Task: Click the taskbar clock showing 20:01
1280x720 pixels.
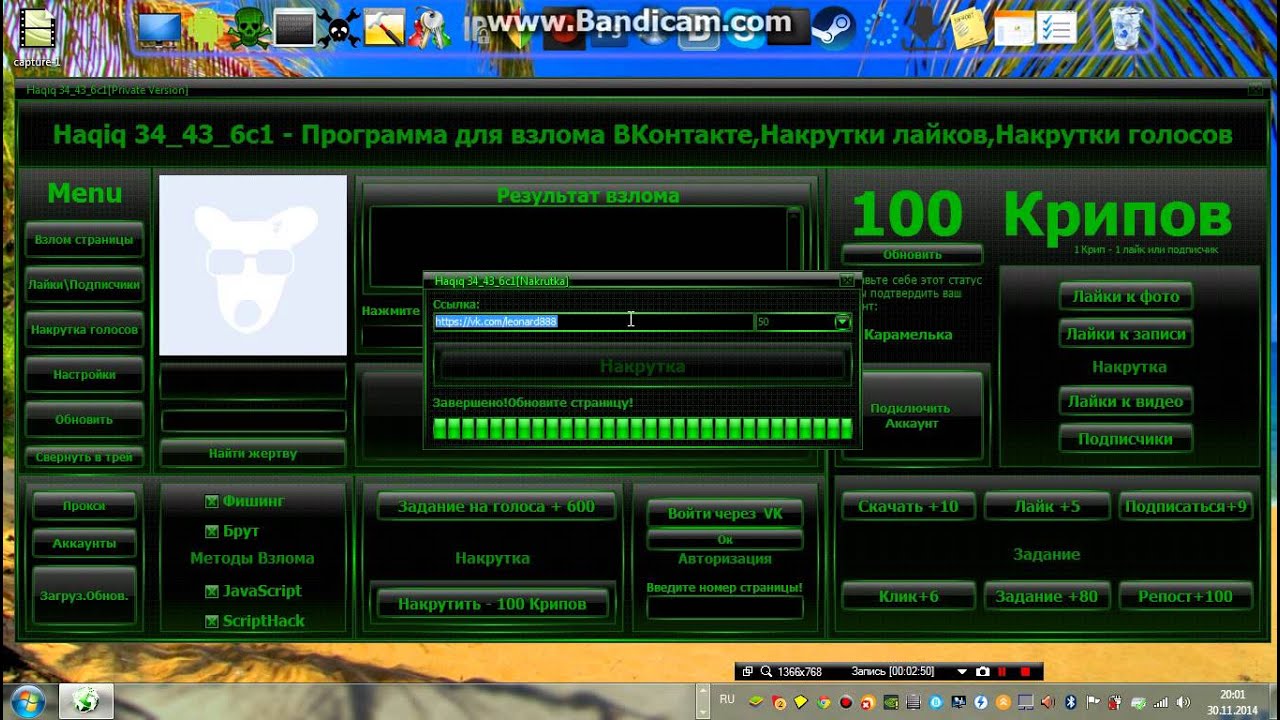Action: pyautogui.click(x=1233, y=700)
